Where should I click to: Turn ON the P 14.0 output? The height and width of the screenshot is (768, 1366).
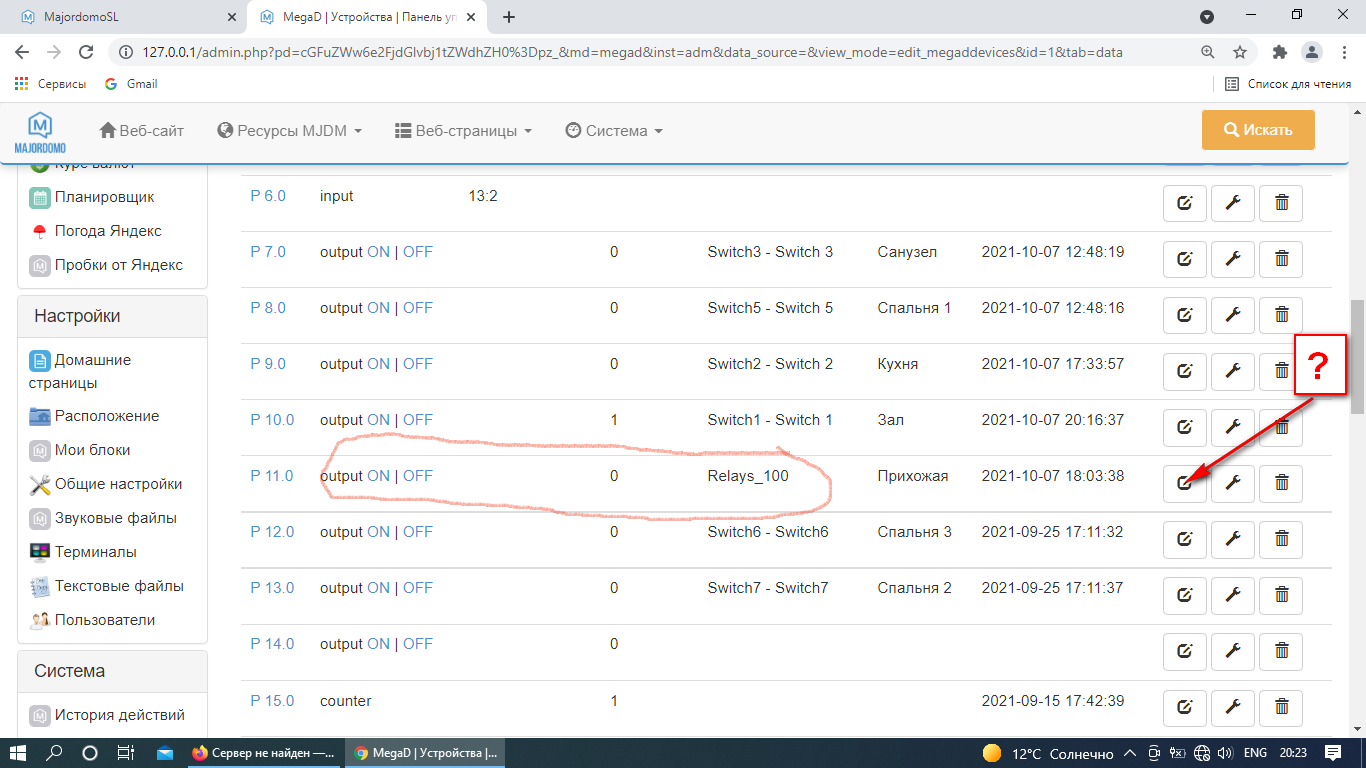tap(378, 644)
